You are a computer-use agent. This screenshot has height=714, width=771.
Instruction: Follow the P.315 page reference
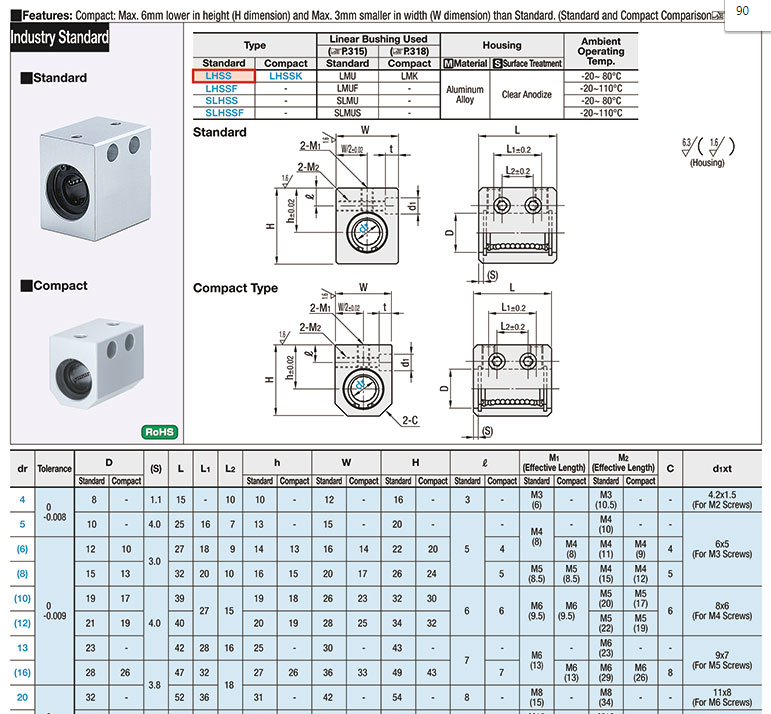pos(348,51)
